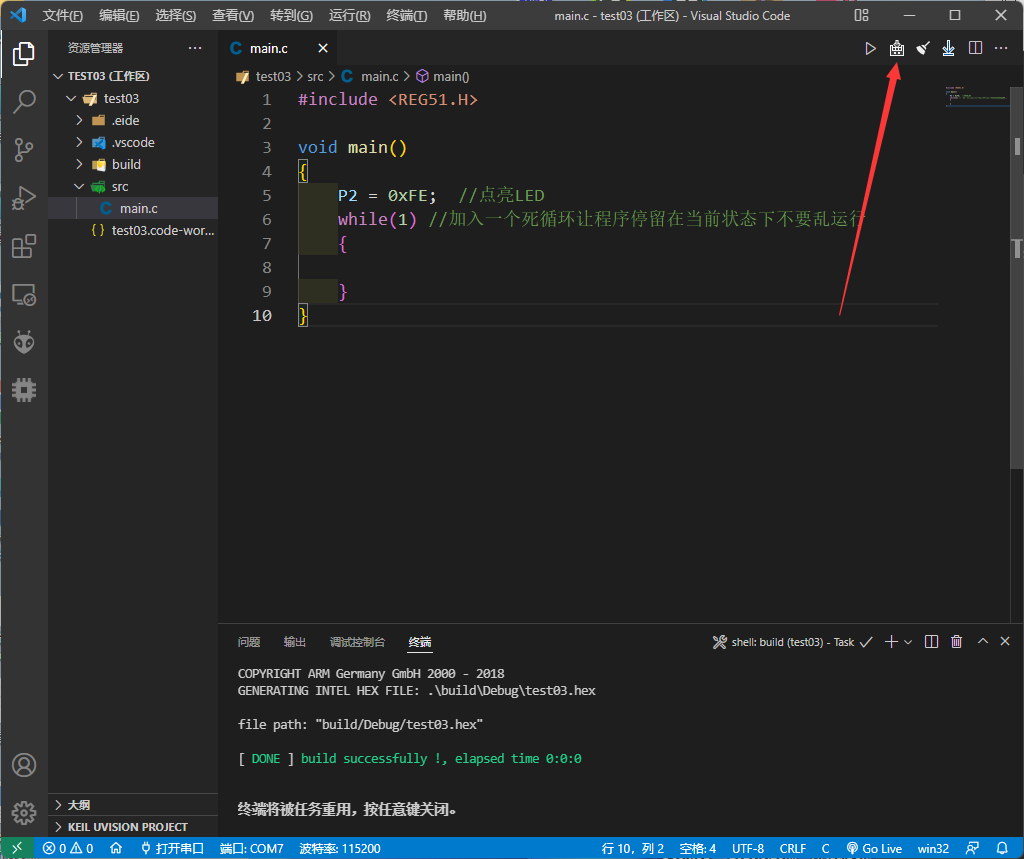Viewport: 1024px width, 859px height.
Task: Collapse the test03 folder
Action: (71, 99)
